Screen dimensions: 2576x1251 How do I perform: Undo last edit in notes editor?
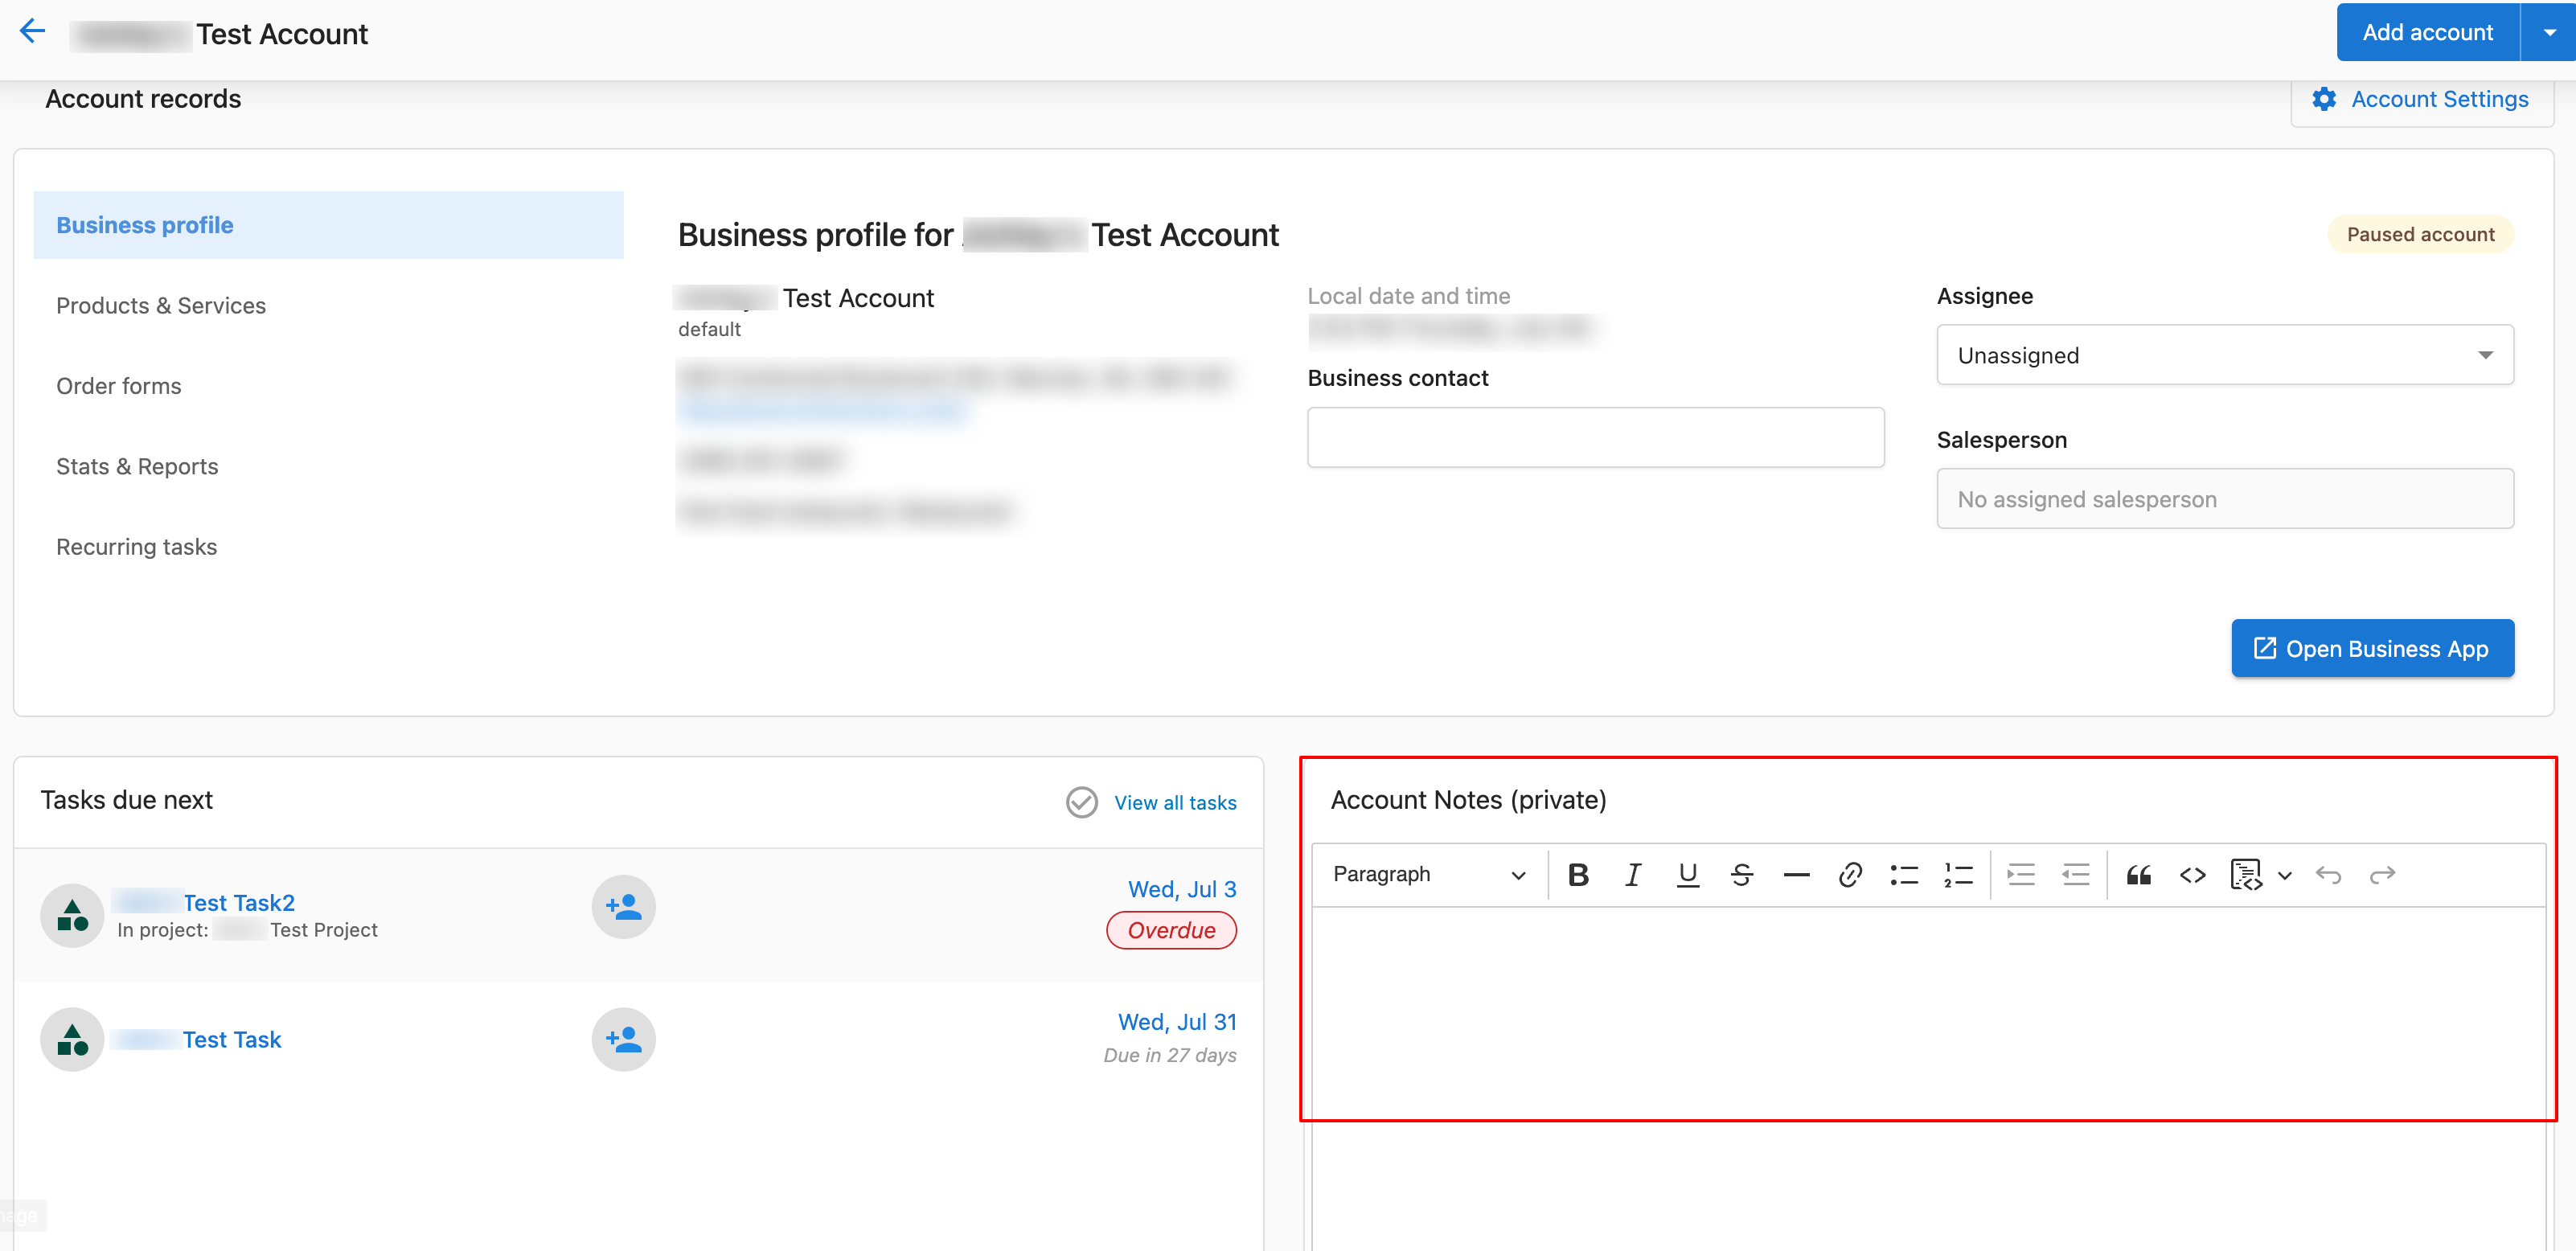[2328, 875]
